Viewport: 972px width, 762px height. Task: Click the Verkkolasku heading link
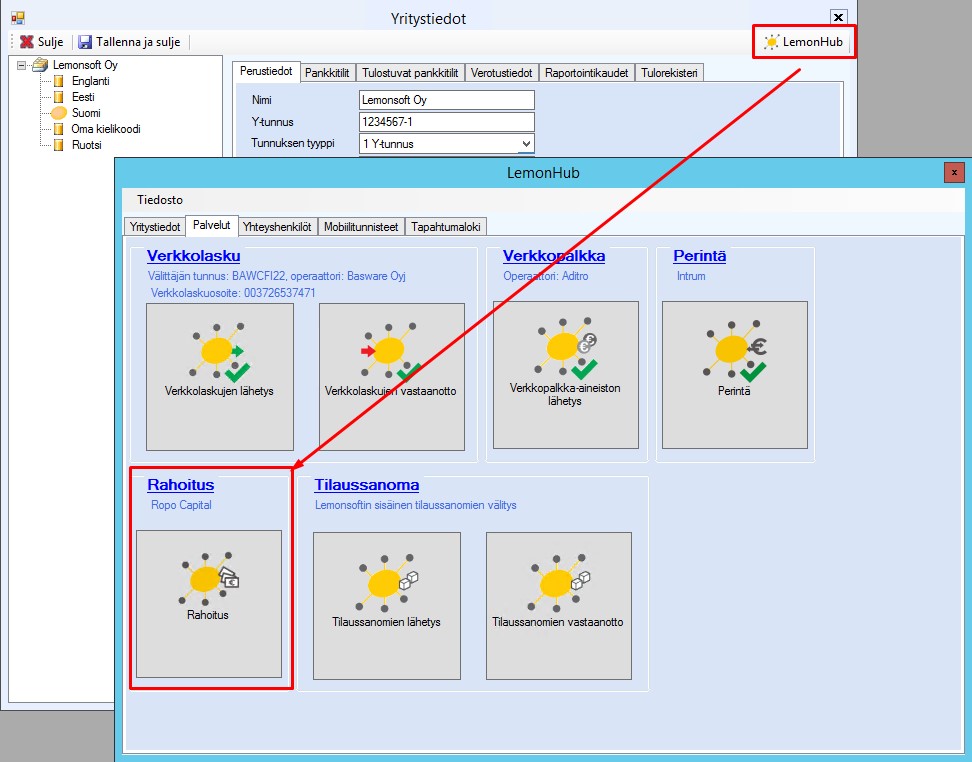click(193, 256)
